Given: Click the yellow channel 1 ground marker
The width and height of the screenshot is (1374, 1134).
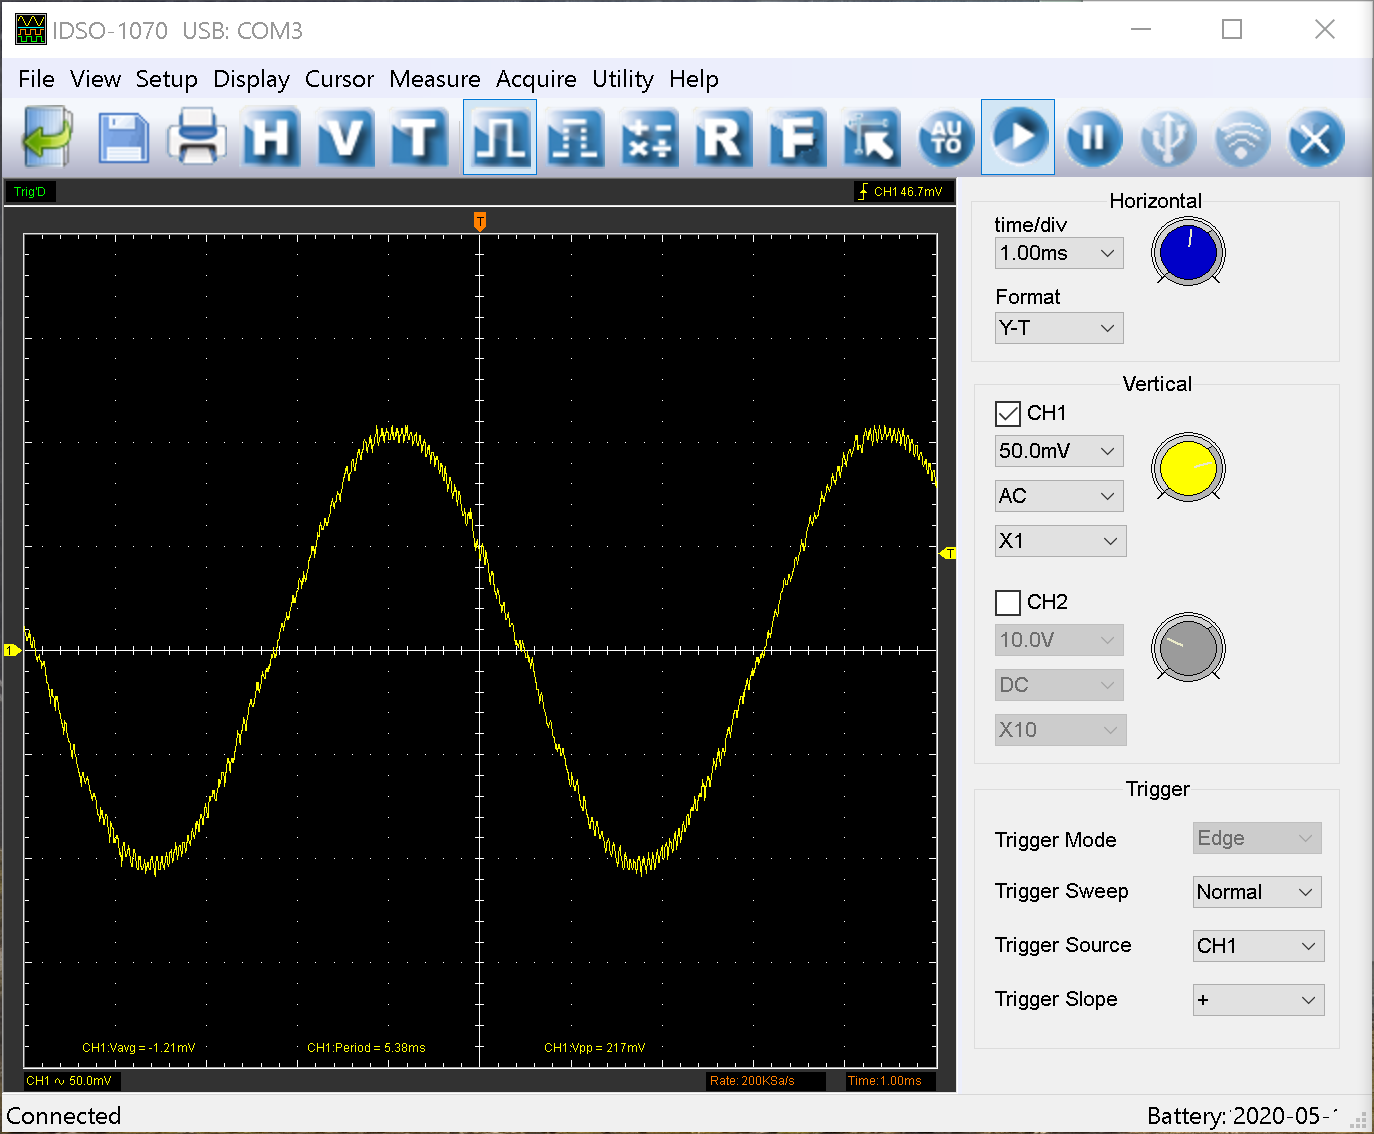Looking at the screenshot, I should click(11, 650).
